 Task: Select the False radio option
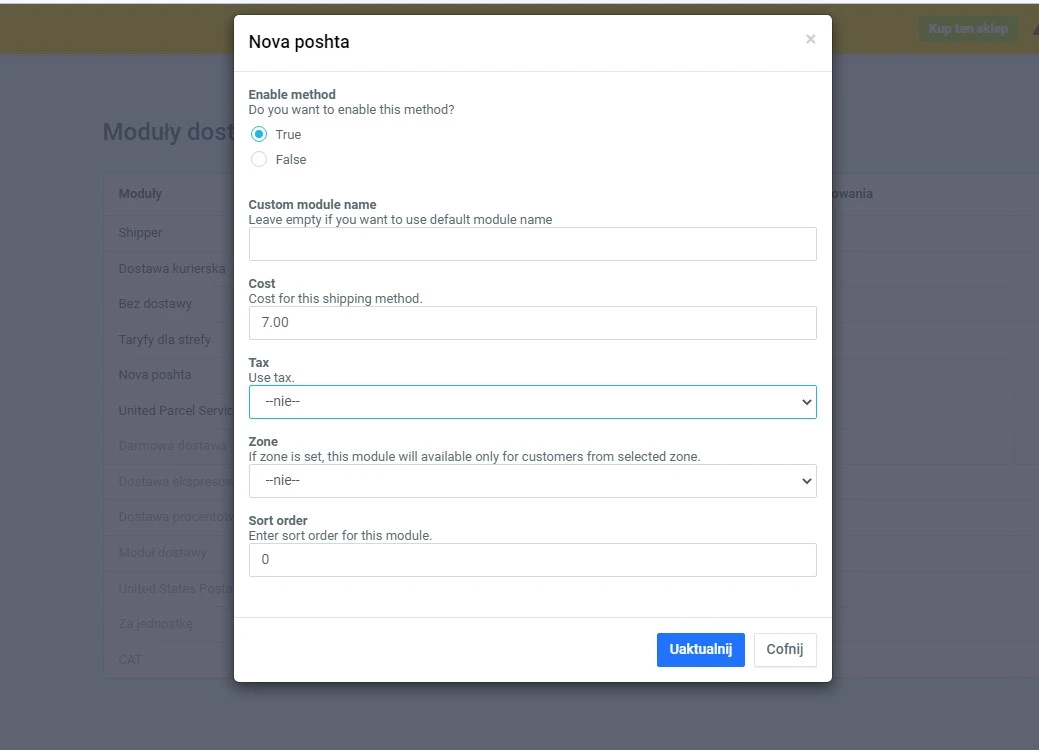(259, 159)
